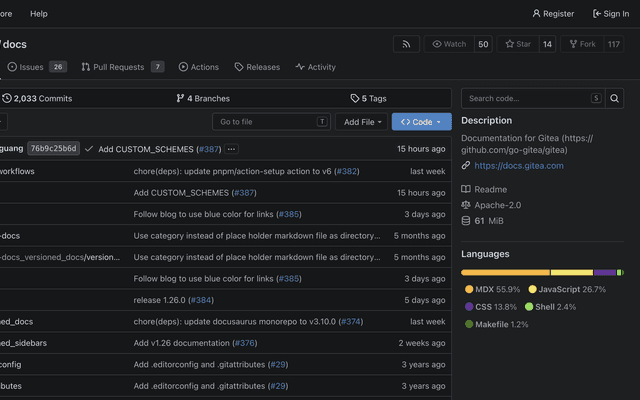
Task: Open the docs repository title
Action: pyautogui.click(x=14, y=44)
